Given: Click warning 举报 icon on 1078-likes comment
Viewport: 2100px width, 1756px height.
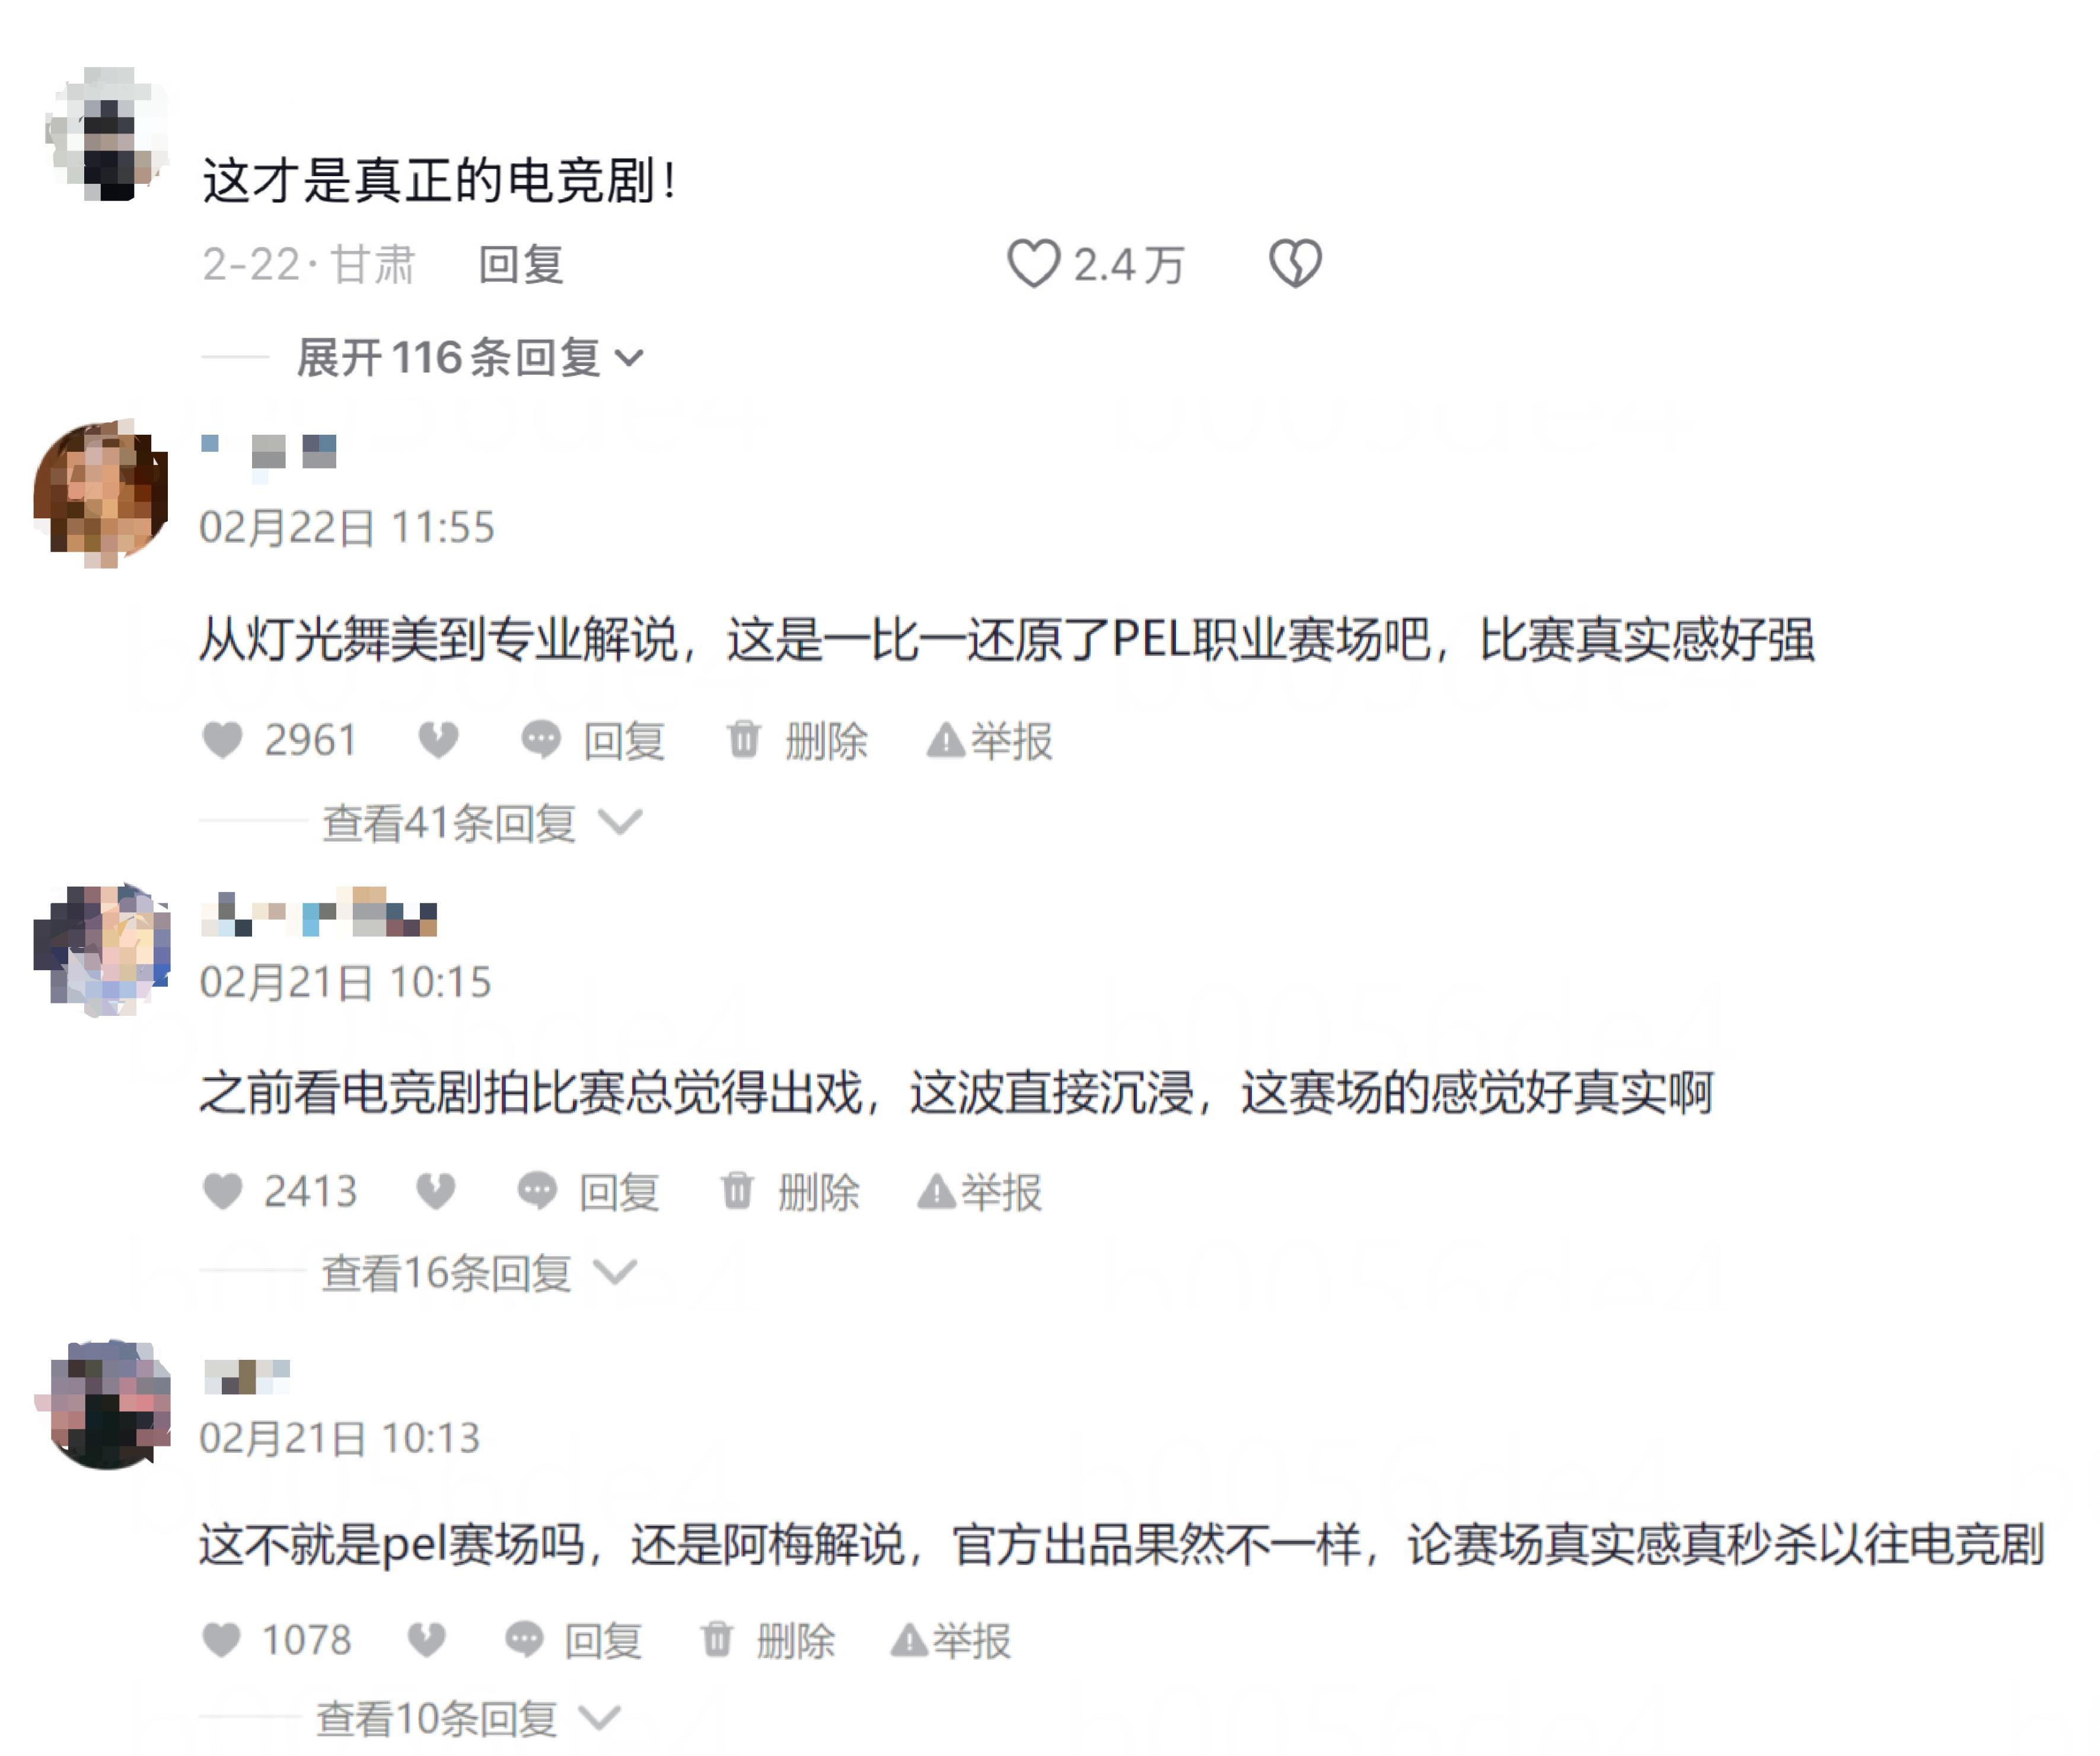Looking at the screenshot, I should (x=909, y=1641).
